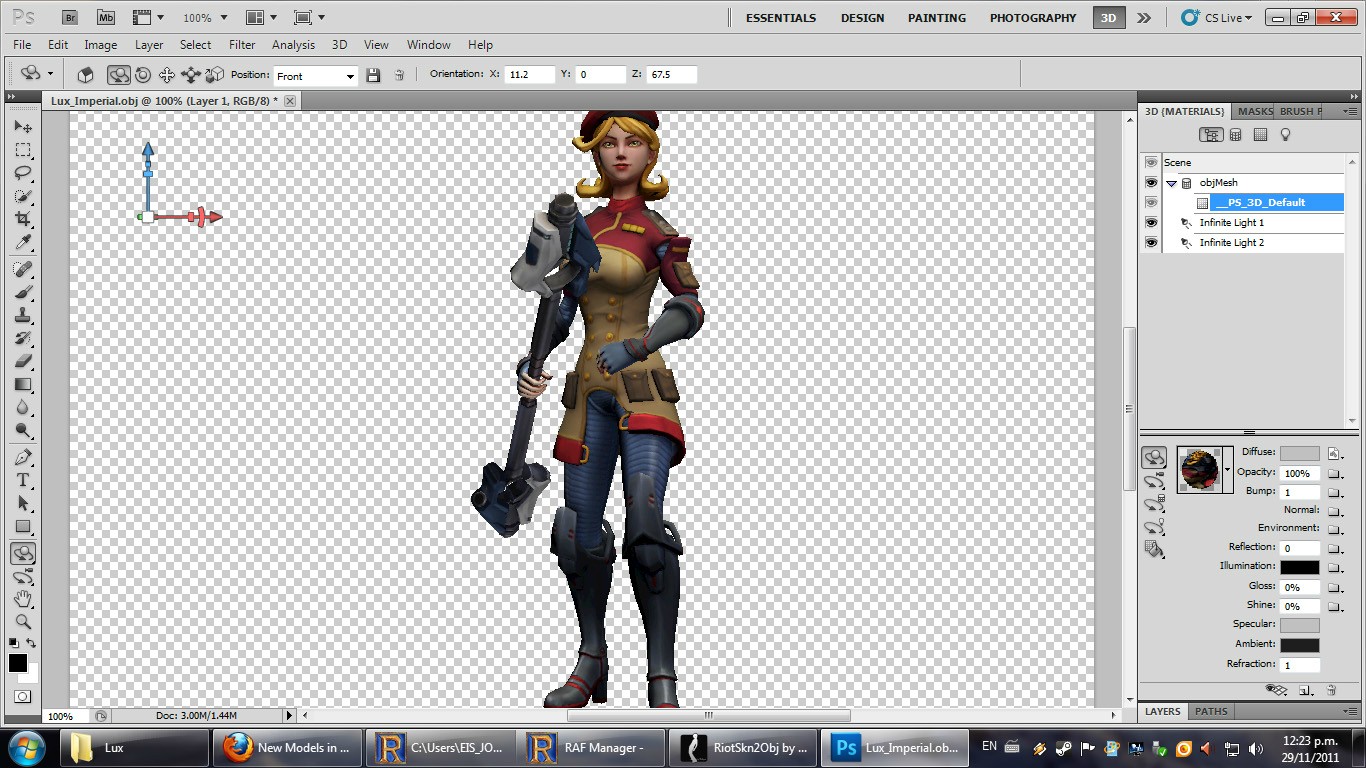This screenshot has height=768, width=1366.
Task: Launch Mini Bridge from the application bar
Action: point(105,17)
